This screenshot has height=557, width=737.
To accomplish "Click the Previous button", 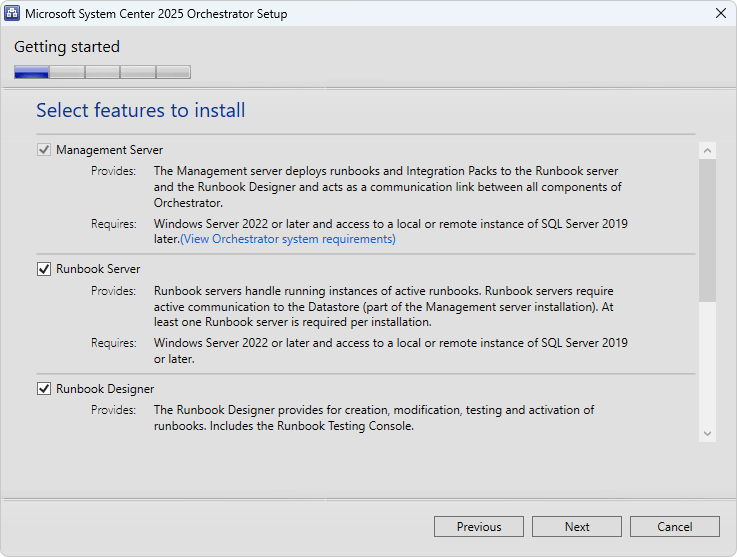I will point(478,526).
